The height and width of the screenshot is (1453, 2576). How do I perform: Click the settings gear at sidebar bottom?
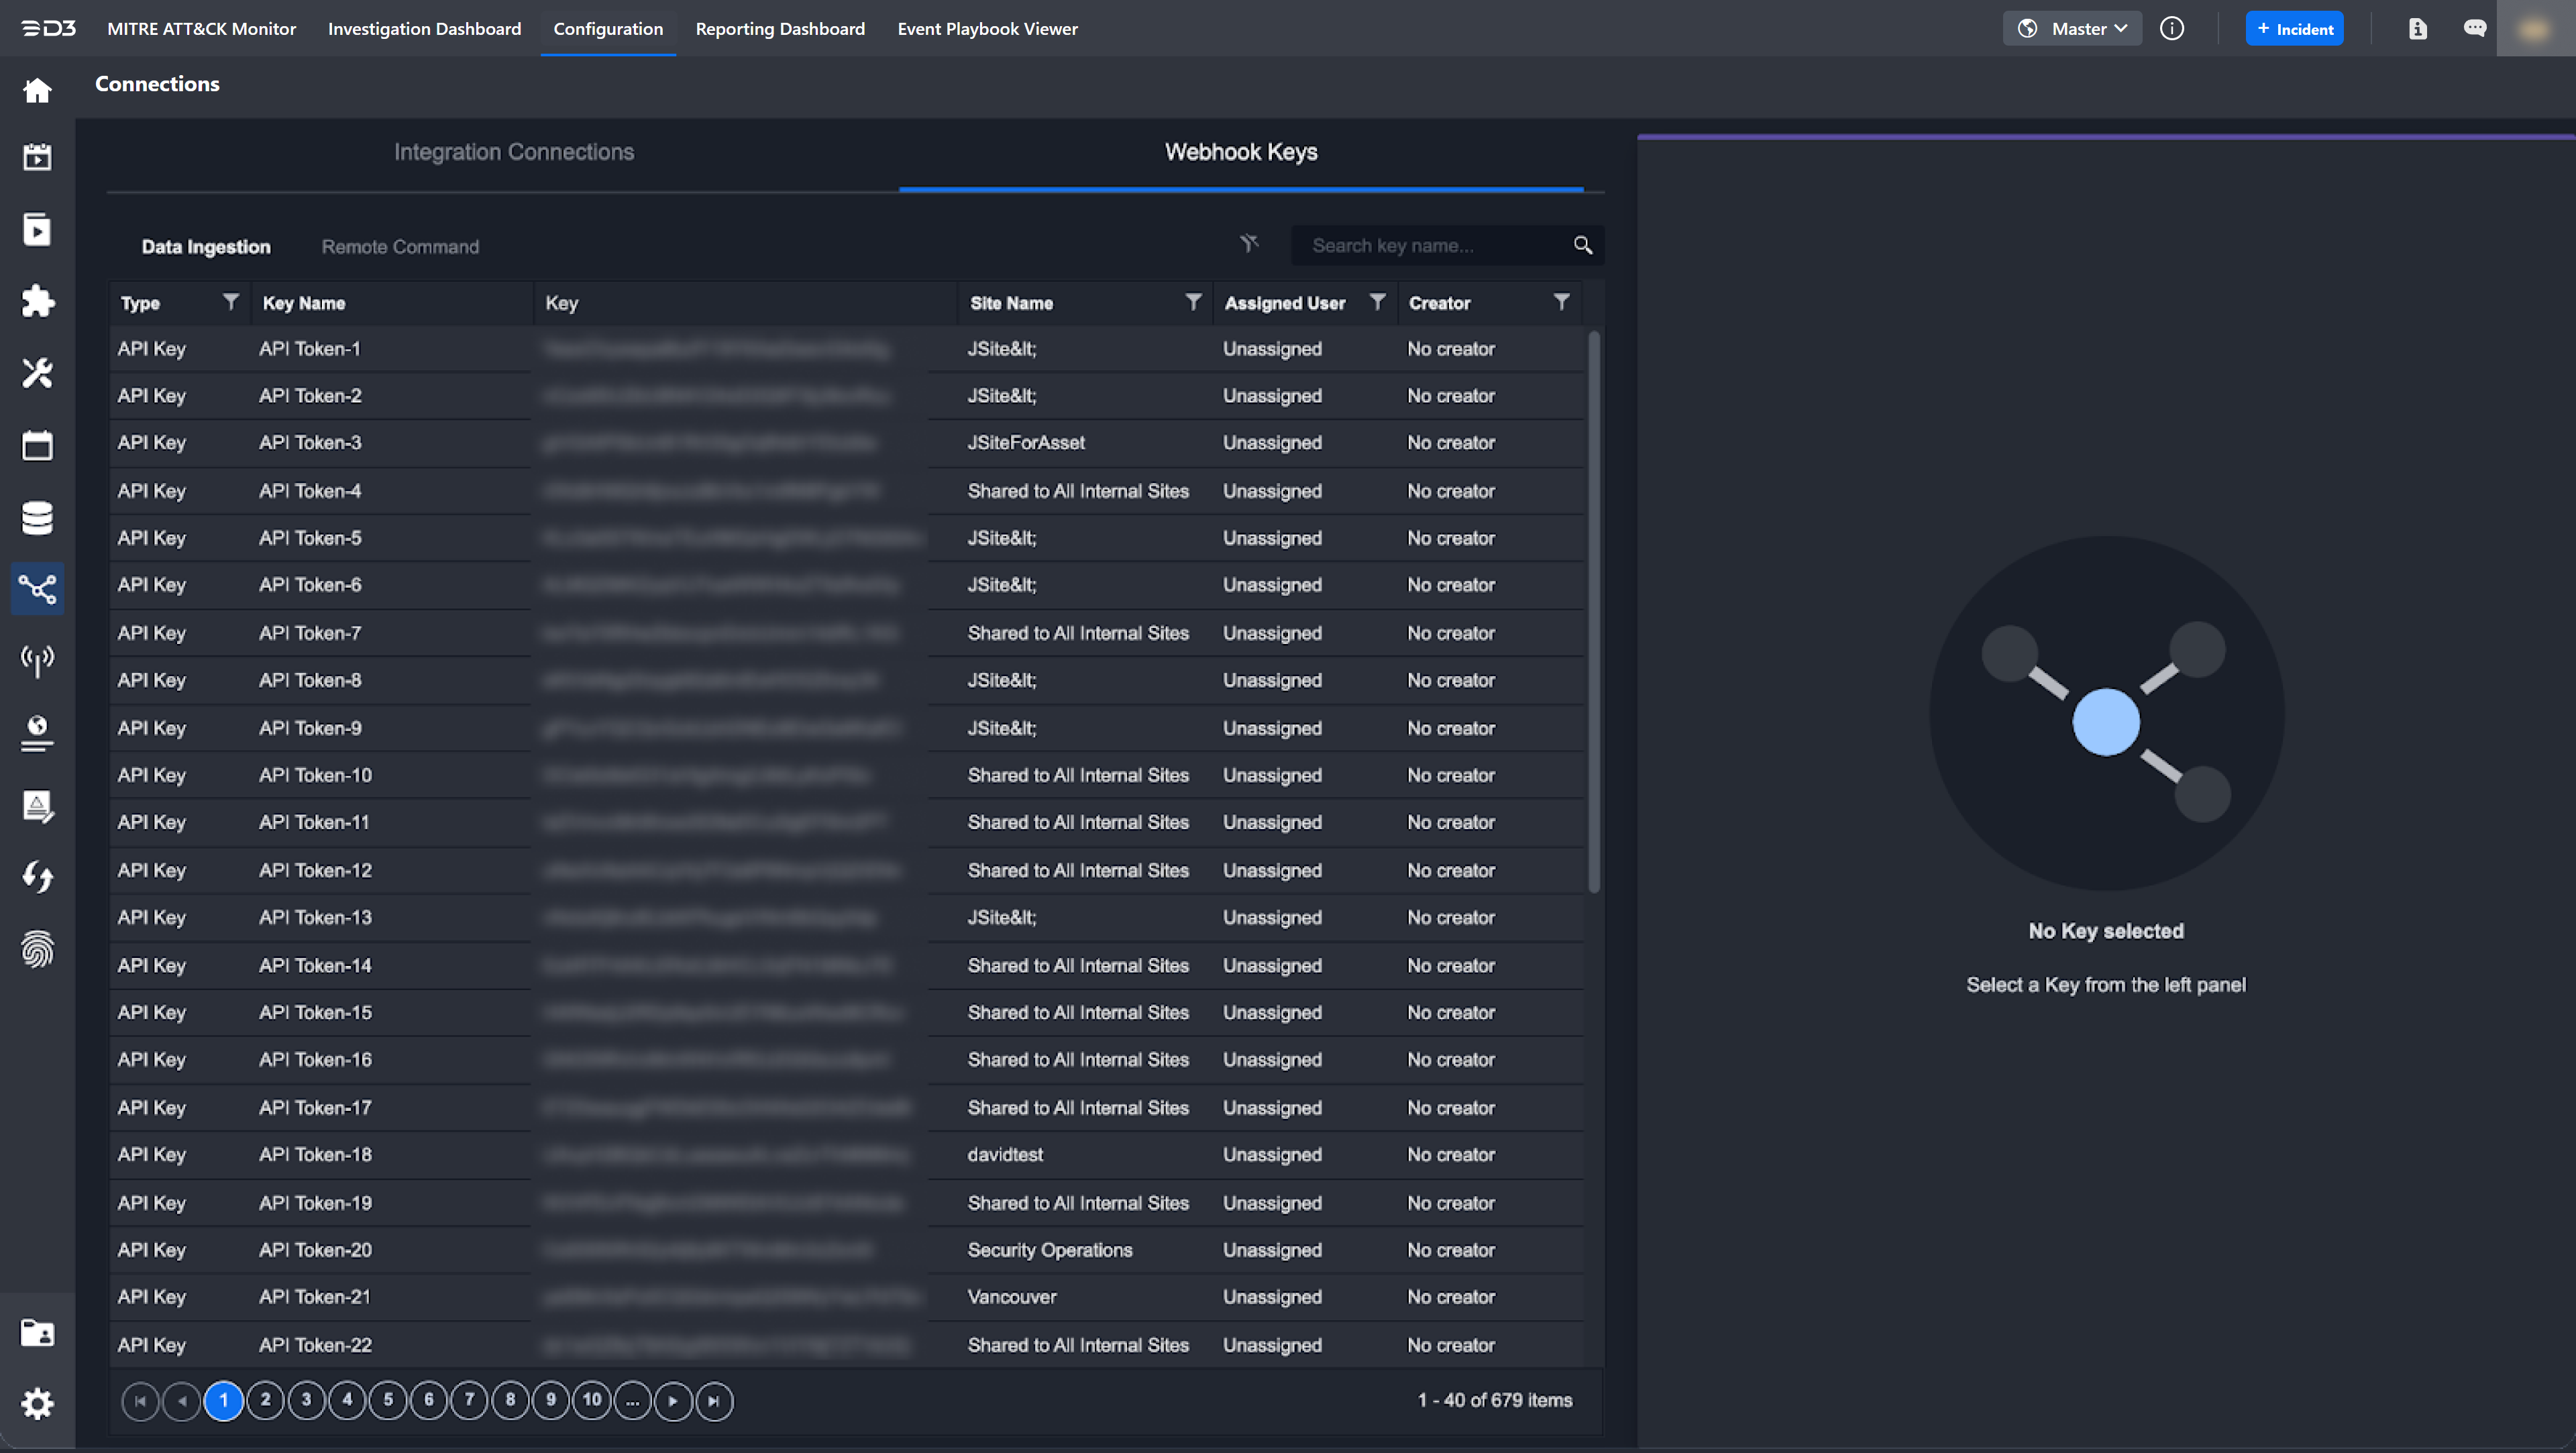tap(37, 1404)
